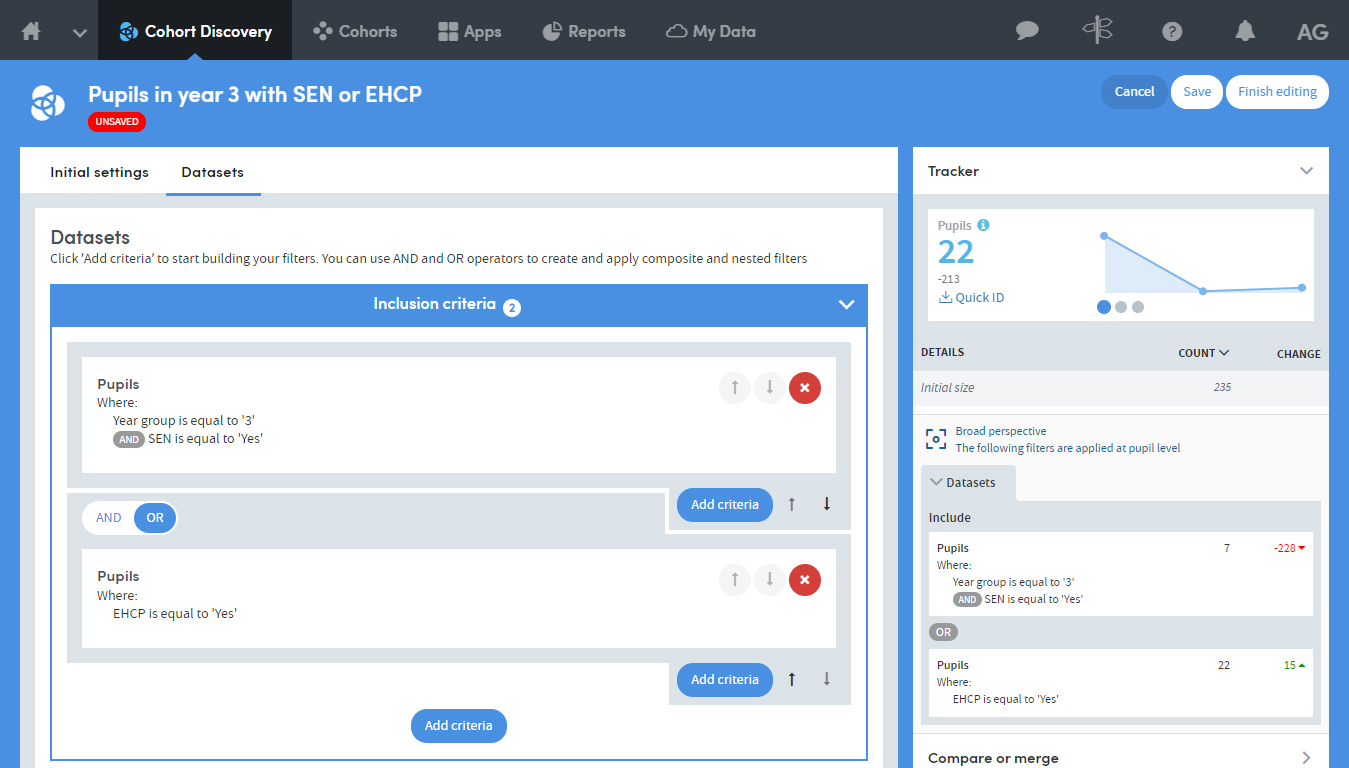Switch to the Initial settings tab
Image resolution: width=1349 pixels, height=768 pixels.
(99, 172)
